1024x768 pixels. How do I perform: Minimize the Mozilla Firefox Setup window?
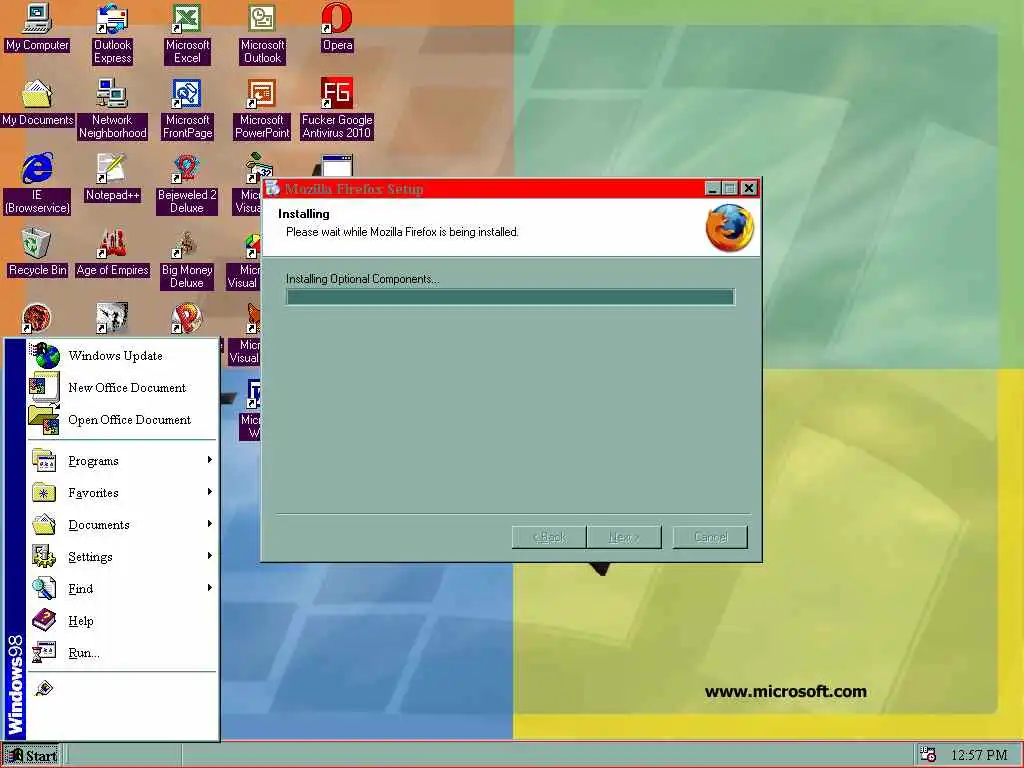click(x=713, y=189)
